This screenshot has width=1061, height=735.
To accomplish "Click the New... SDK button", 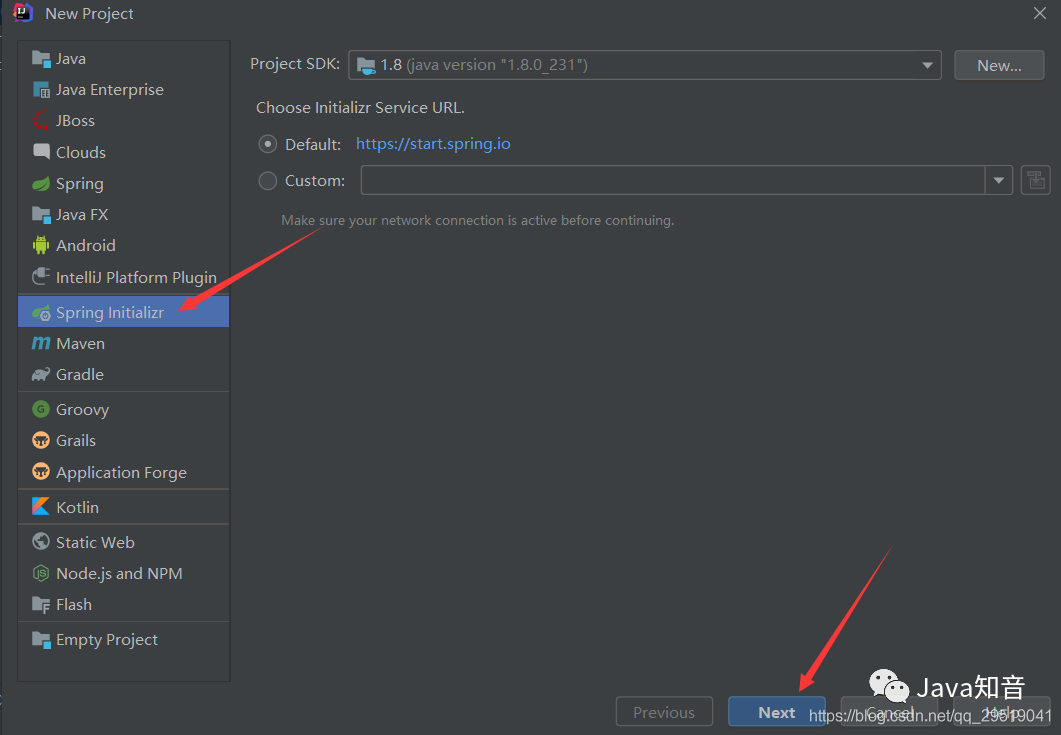I will (999, 66).
